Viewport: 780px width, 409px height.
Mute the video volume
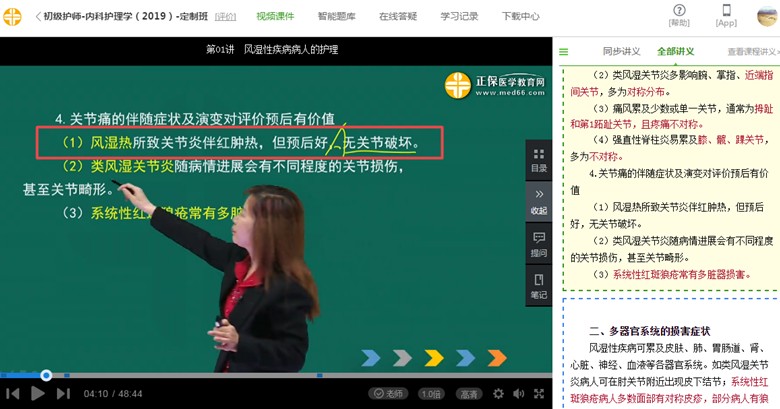click(518, 394)
